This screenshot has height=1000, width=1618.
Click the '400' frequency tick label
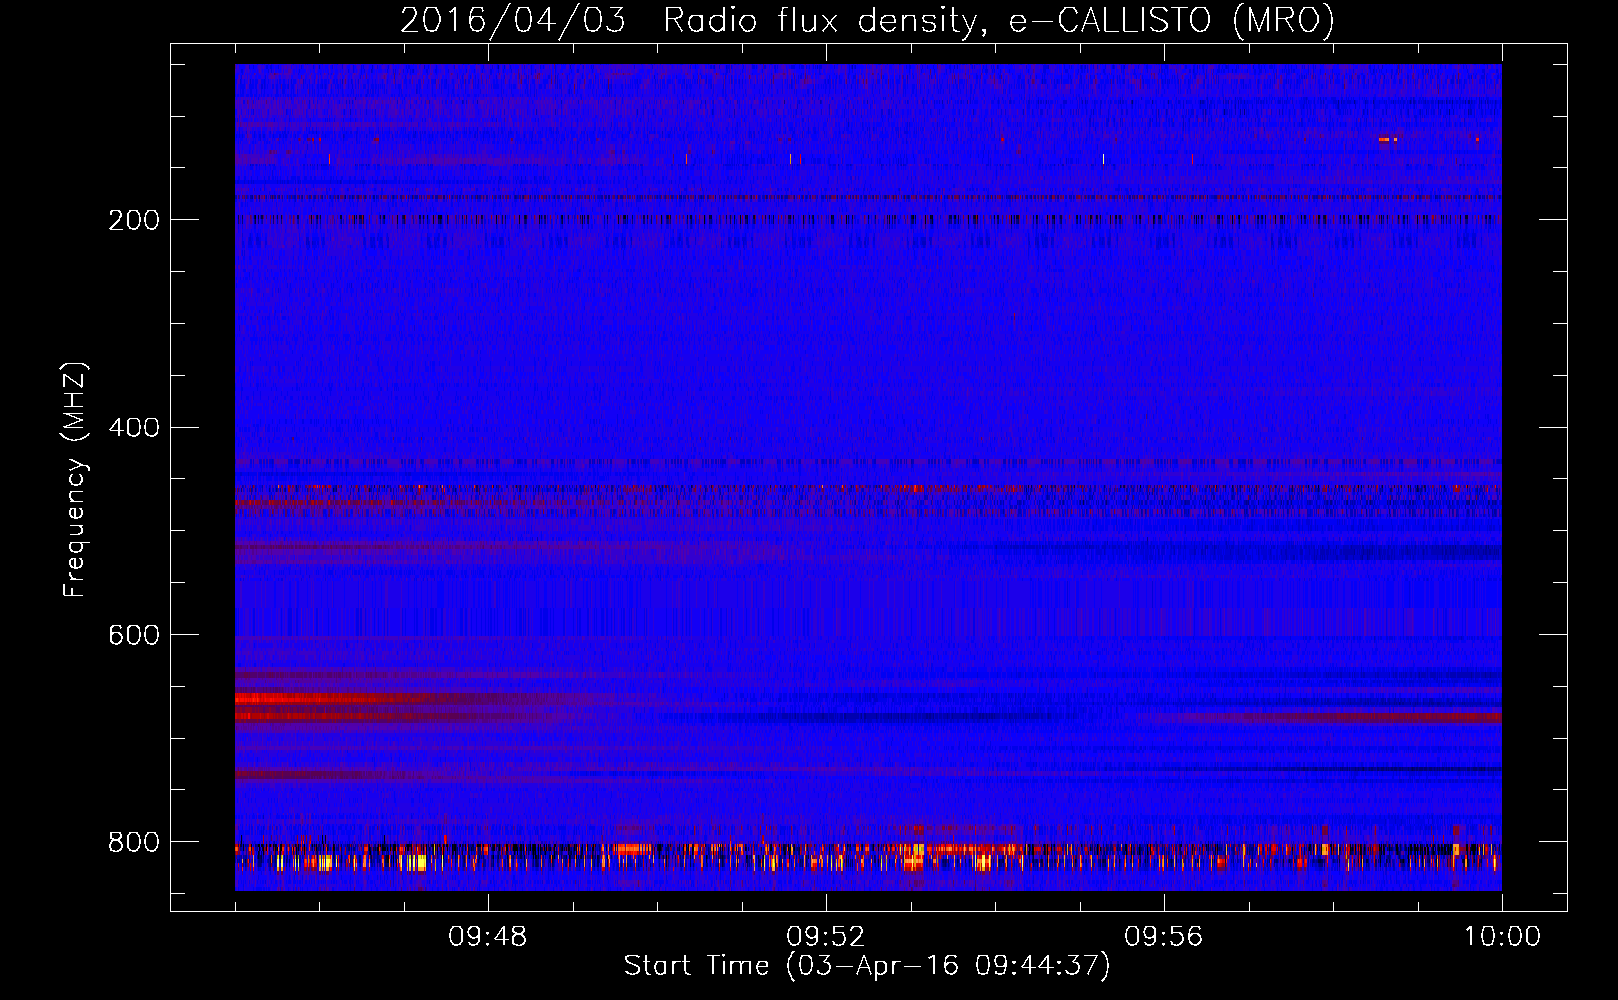[x=134, y=428]
